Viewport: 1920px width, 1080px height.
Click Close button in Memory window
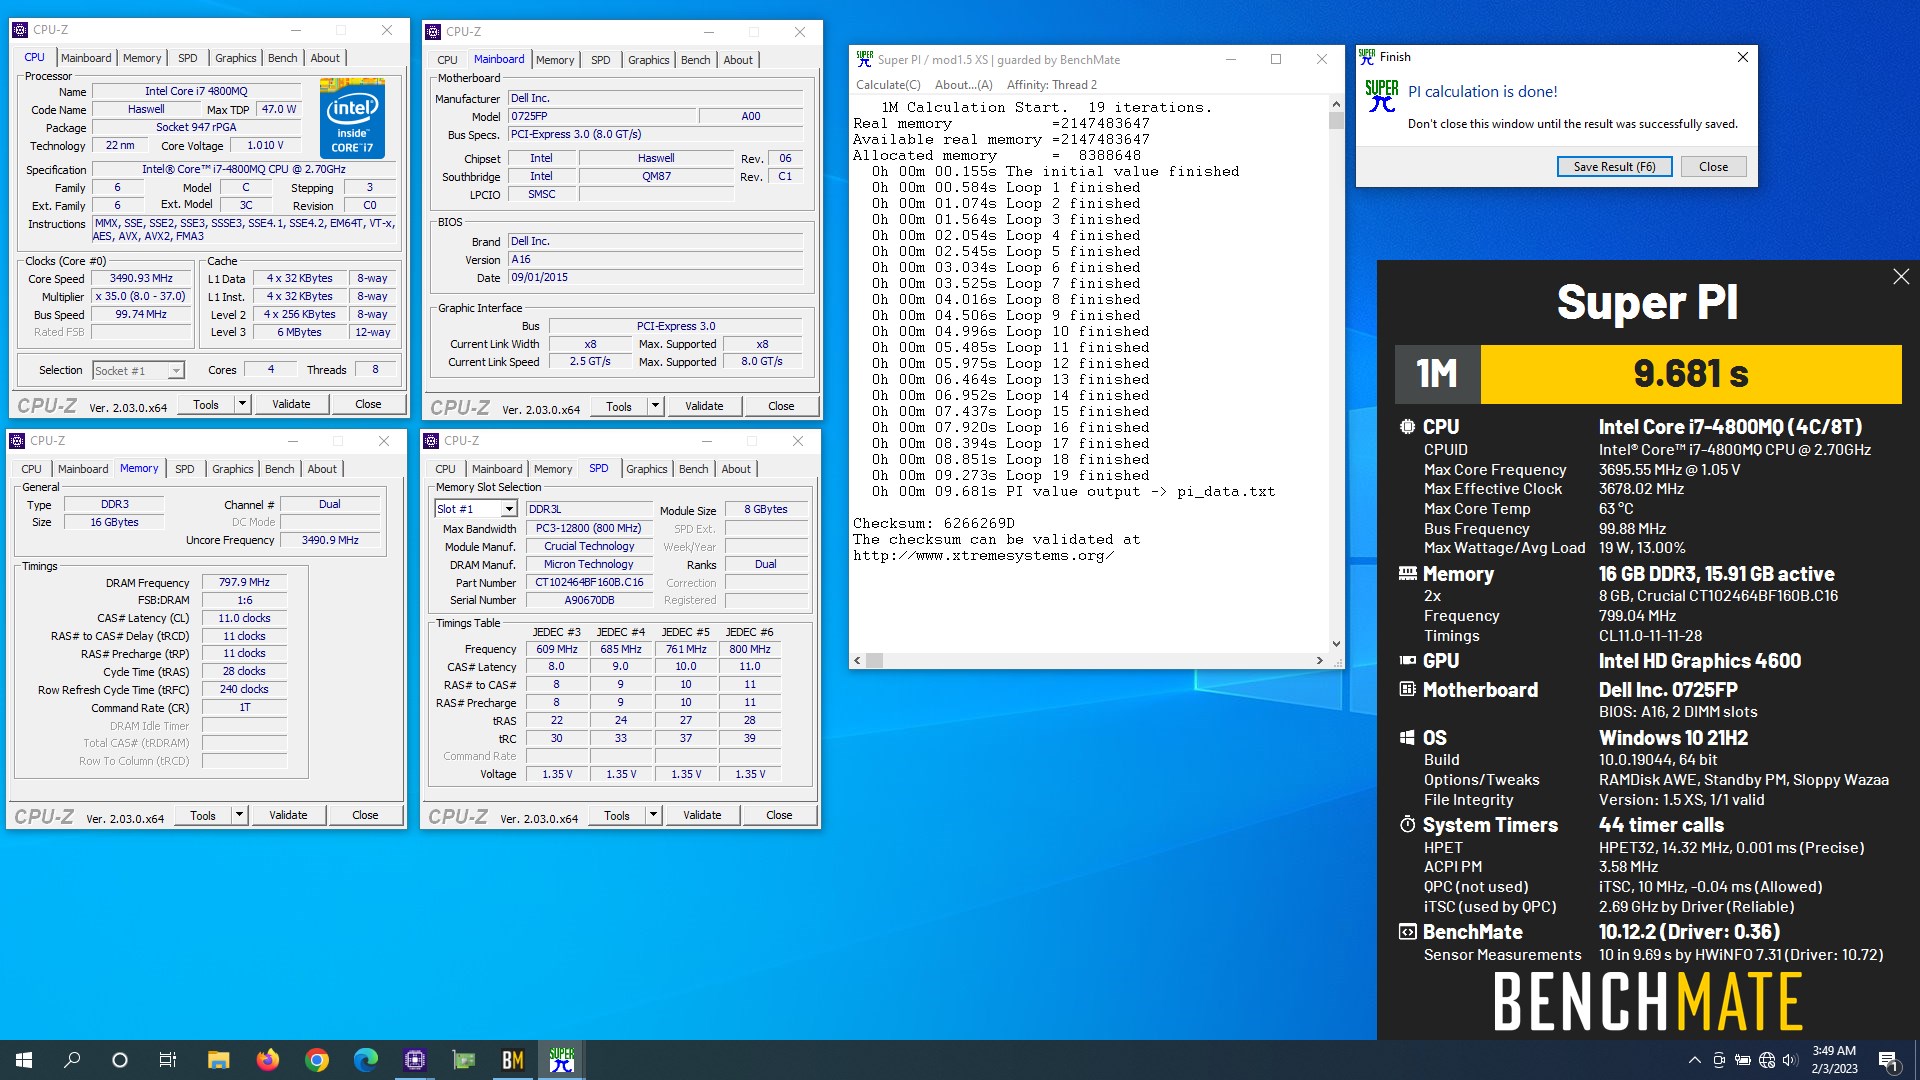tap(365, 815)
